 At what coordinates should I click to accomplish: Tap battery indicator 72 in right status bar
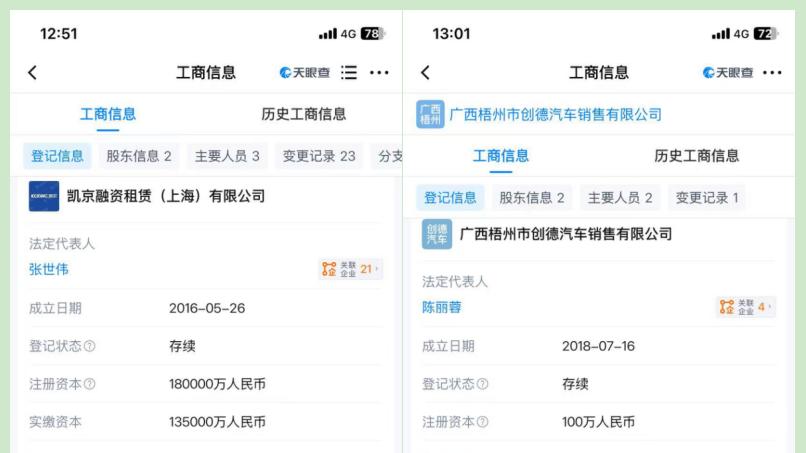pyautogui.click(x=766, y=34)
